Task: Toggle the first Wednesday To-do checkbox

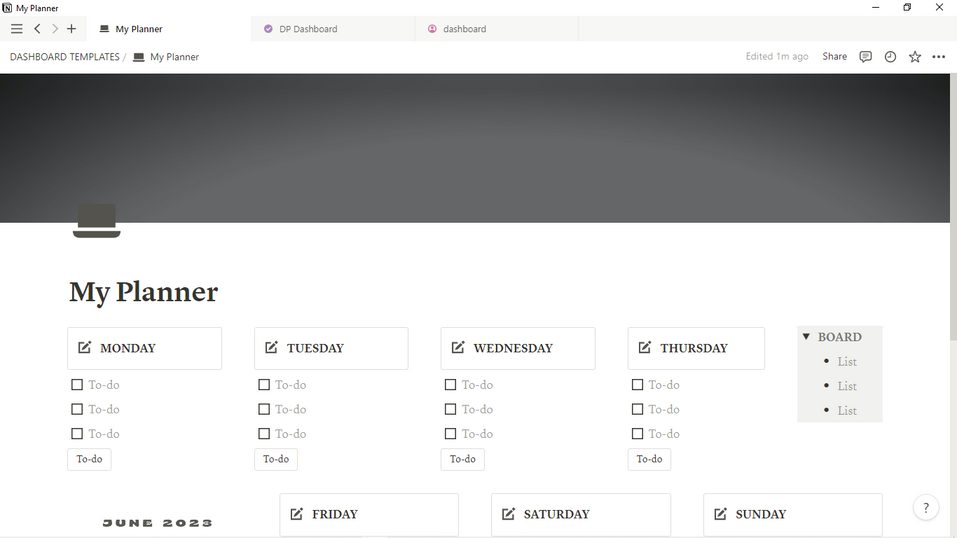Action: click(450, 385)
